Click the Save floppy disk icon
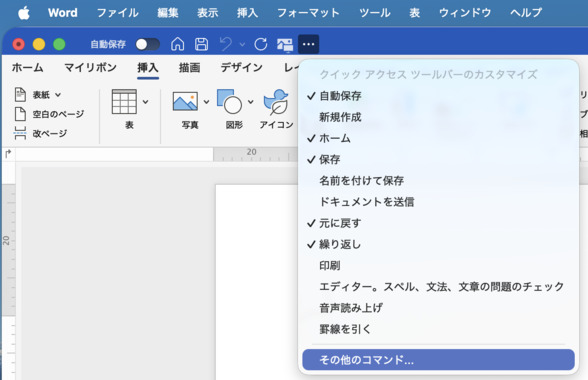Screen dimensions: 588x380 coord(201,44)
